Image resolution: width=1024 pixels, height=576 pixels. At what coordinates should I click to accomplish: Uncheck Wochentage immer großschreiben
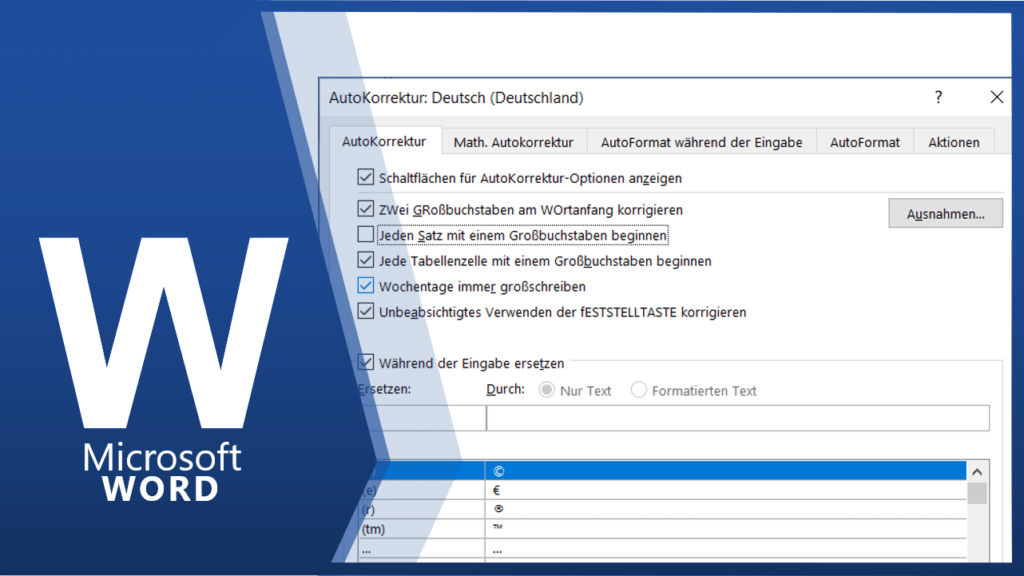366,285
